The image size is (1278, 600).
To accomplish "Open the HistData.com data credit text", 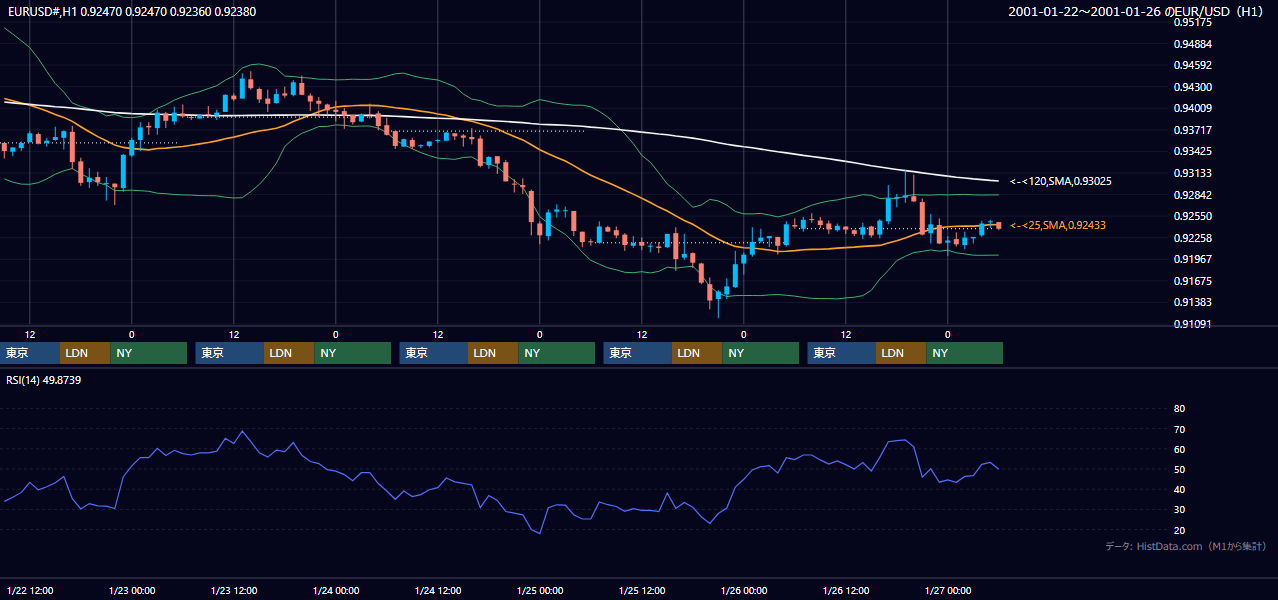I will (1186, 546).
